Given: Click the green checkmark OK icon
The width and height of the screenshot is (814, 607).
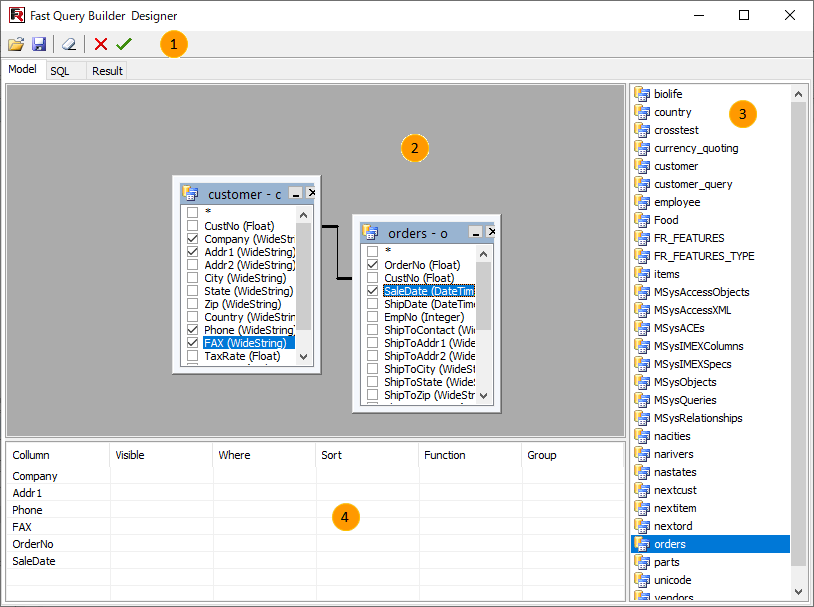Looking at the screenshot, I should [x=124, y=44].
